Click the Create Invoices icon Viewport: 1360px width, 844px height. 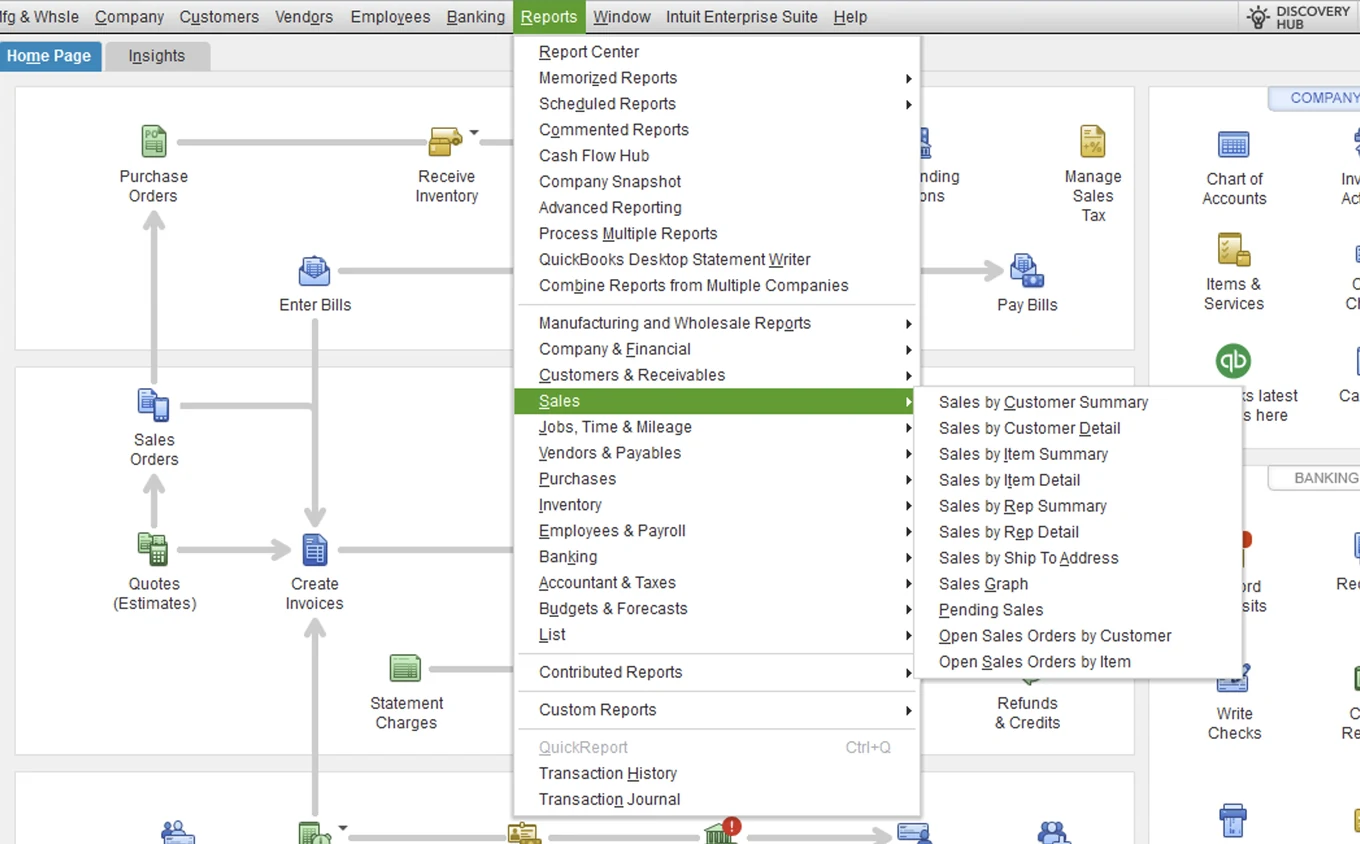coord(315,549)
